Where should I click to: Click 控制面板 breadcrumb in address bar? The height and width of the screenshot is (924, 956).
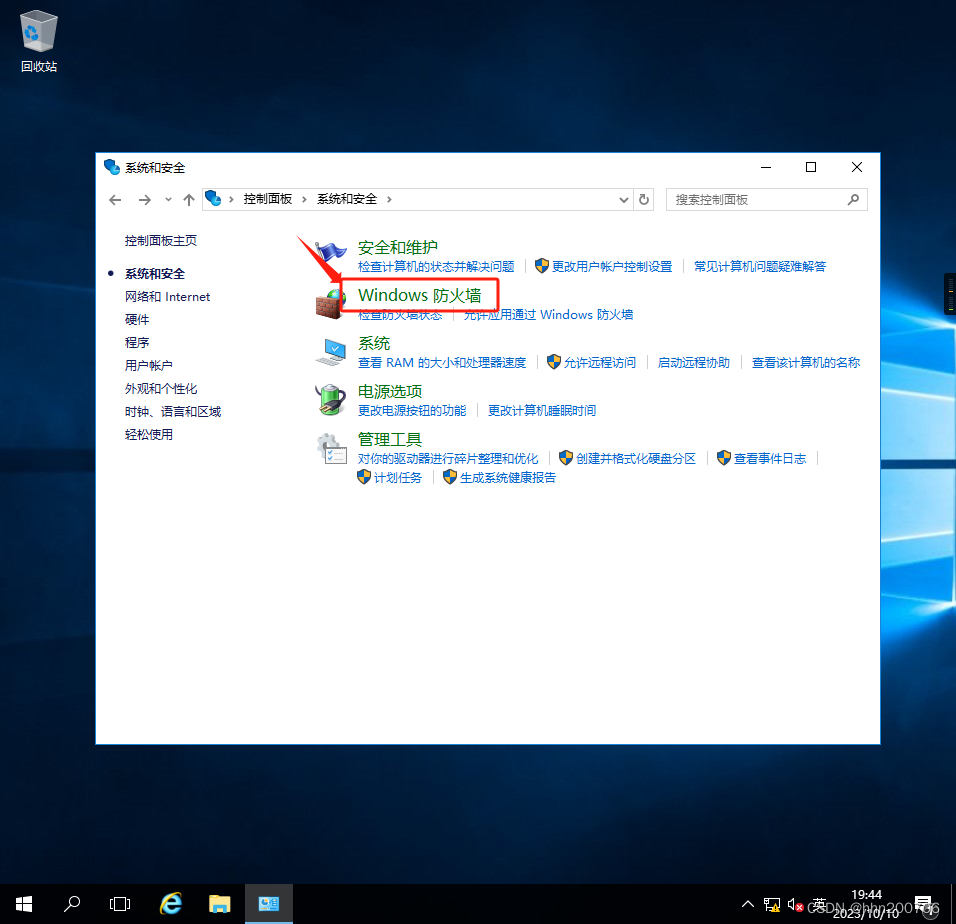point(268,199)
